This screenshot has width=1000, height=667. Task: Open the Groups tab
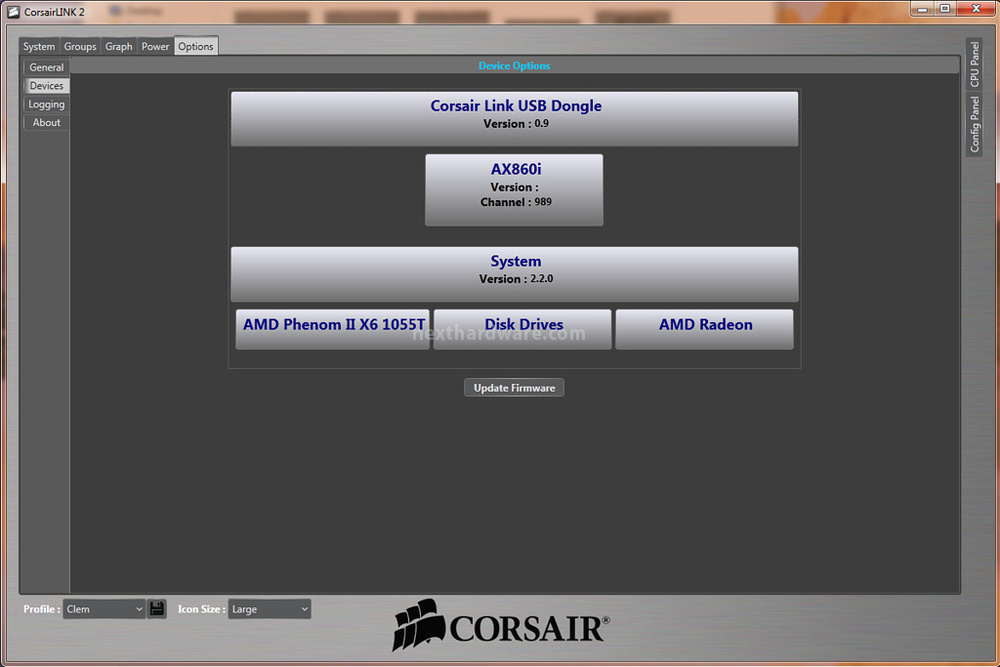coord(80,47)
